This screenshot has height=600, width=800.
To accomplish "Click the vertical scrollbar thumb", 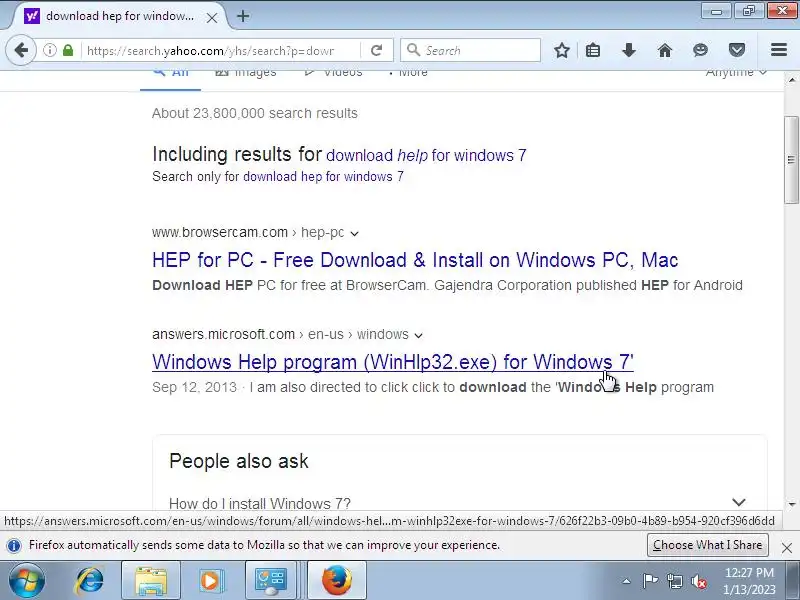I will click(792, 160).
